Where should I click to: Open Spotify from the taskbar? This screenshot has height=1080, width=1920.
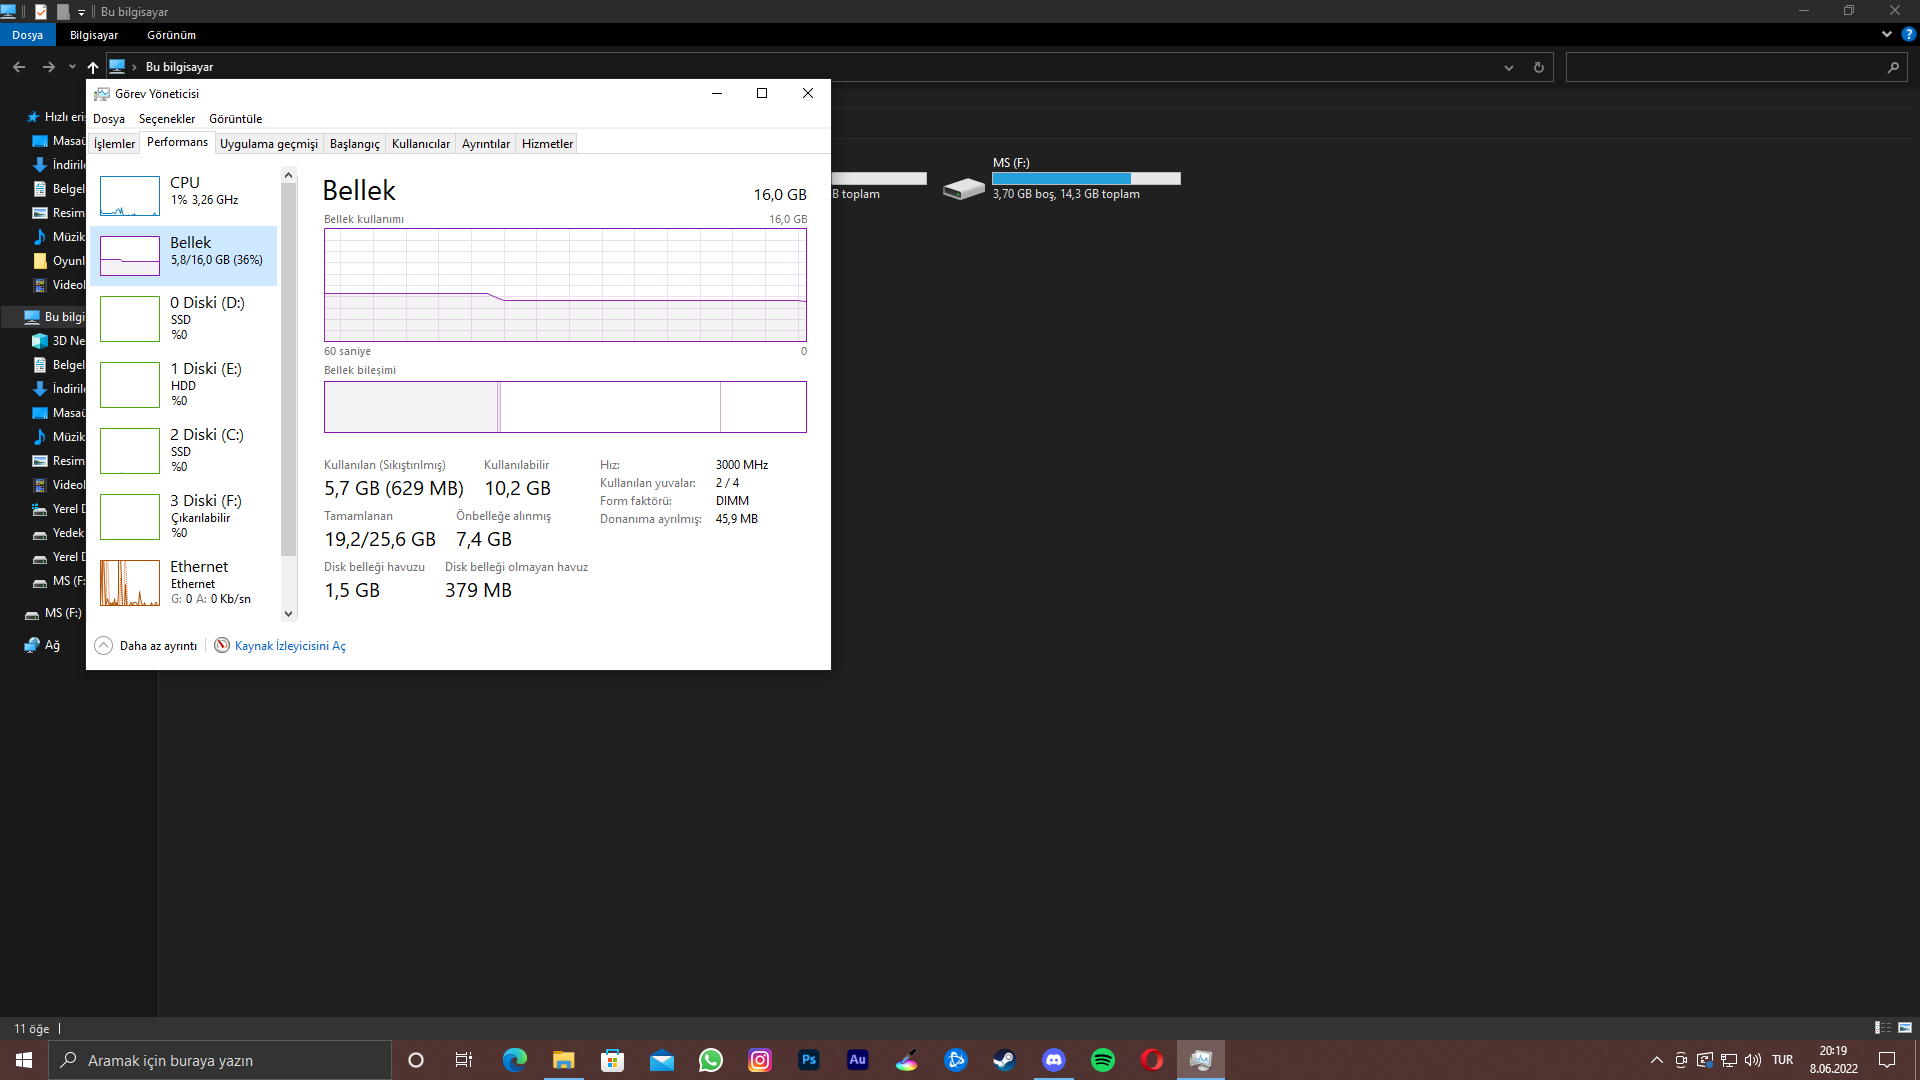point(1102,1060)
